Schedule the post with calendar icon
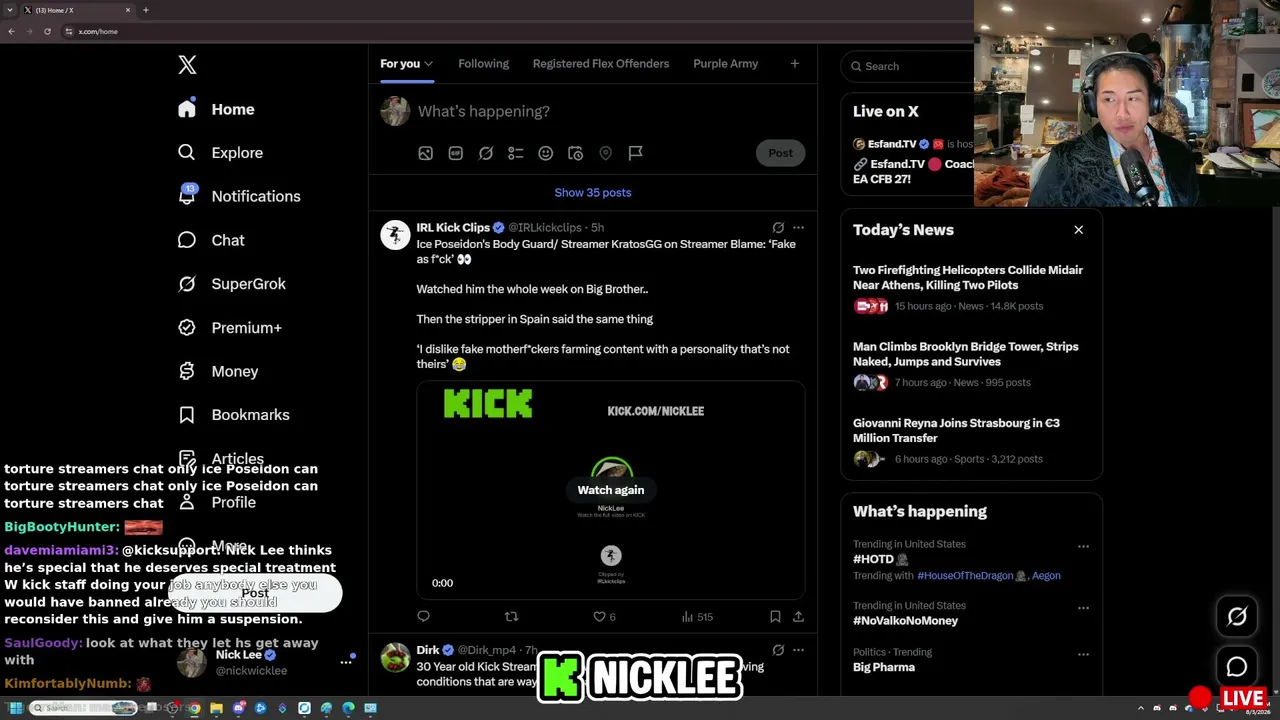Viewport: 1280px width, 720px height. click(x=576, y=153)
